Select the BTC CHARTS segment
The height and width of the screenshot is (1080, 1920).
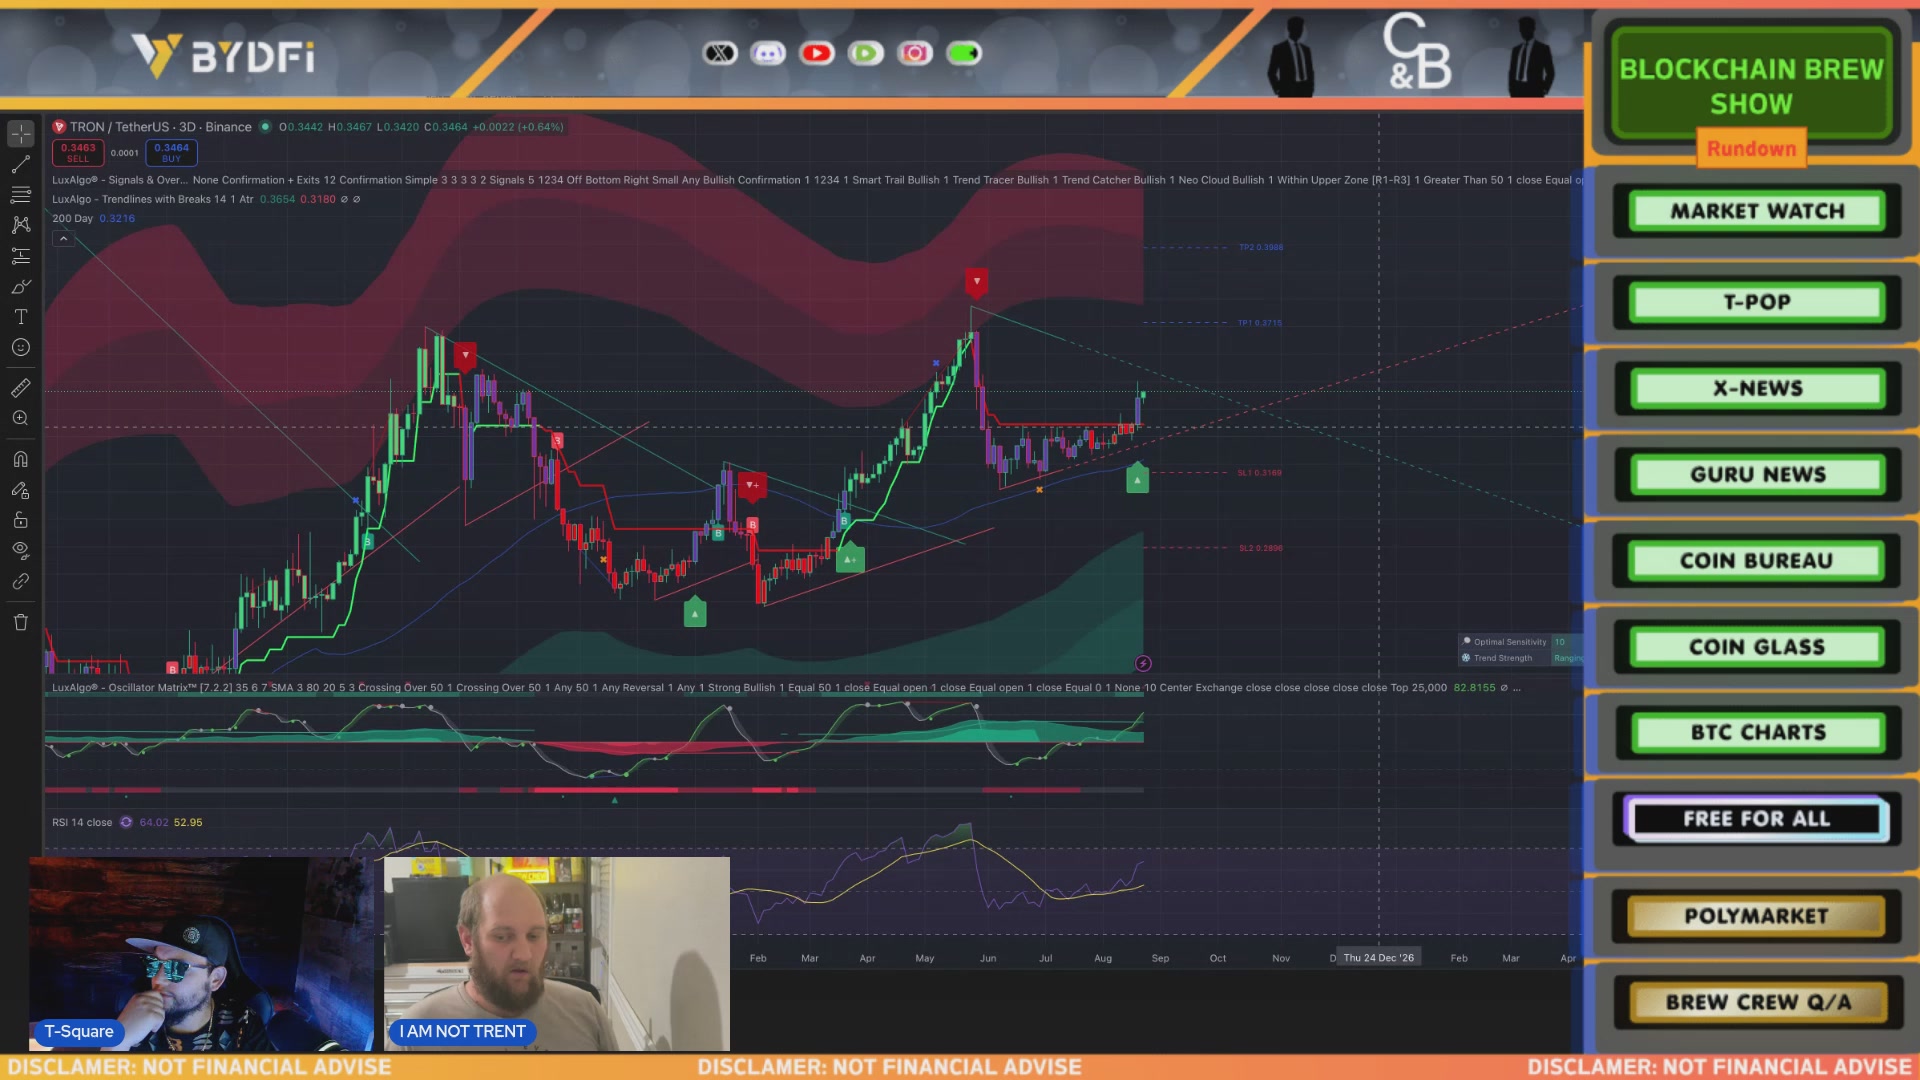point(1757,733)
